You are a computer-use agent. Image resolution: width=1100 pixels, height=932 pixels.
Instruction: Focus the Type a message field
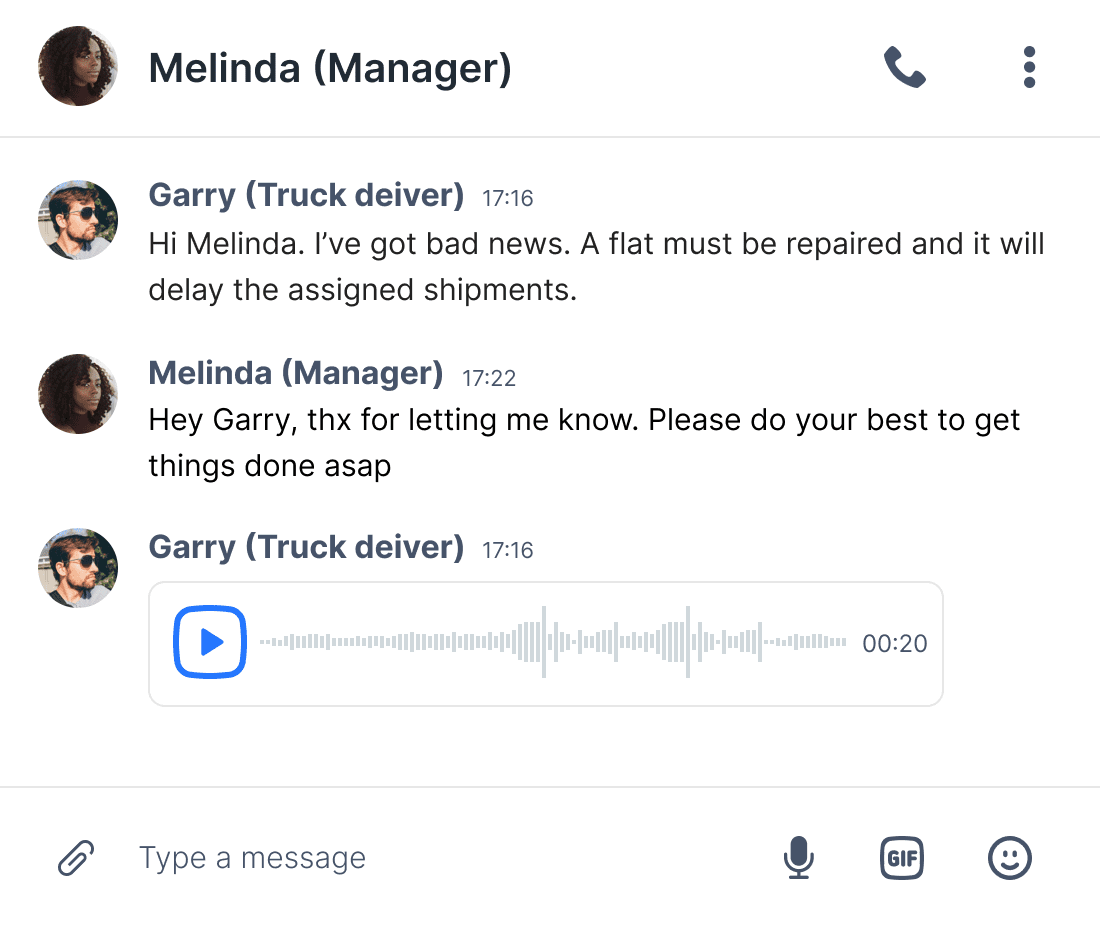(440, 858)
